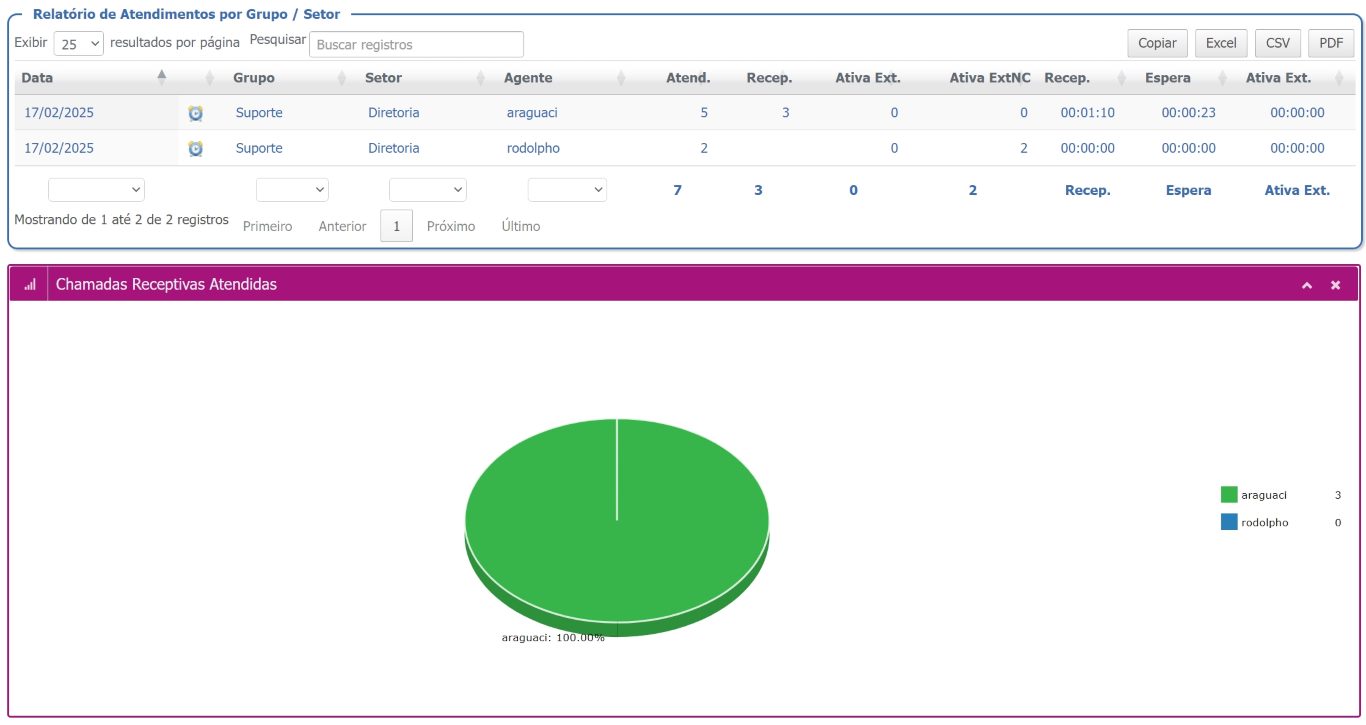Click the sort arrows on the Data column

coord(162,77)
